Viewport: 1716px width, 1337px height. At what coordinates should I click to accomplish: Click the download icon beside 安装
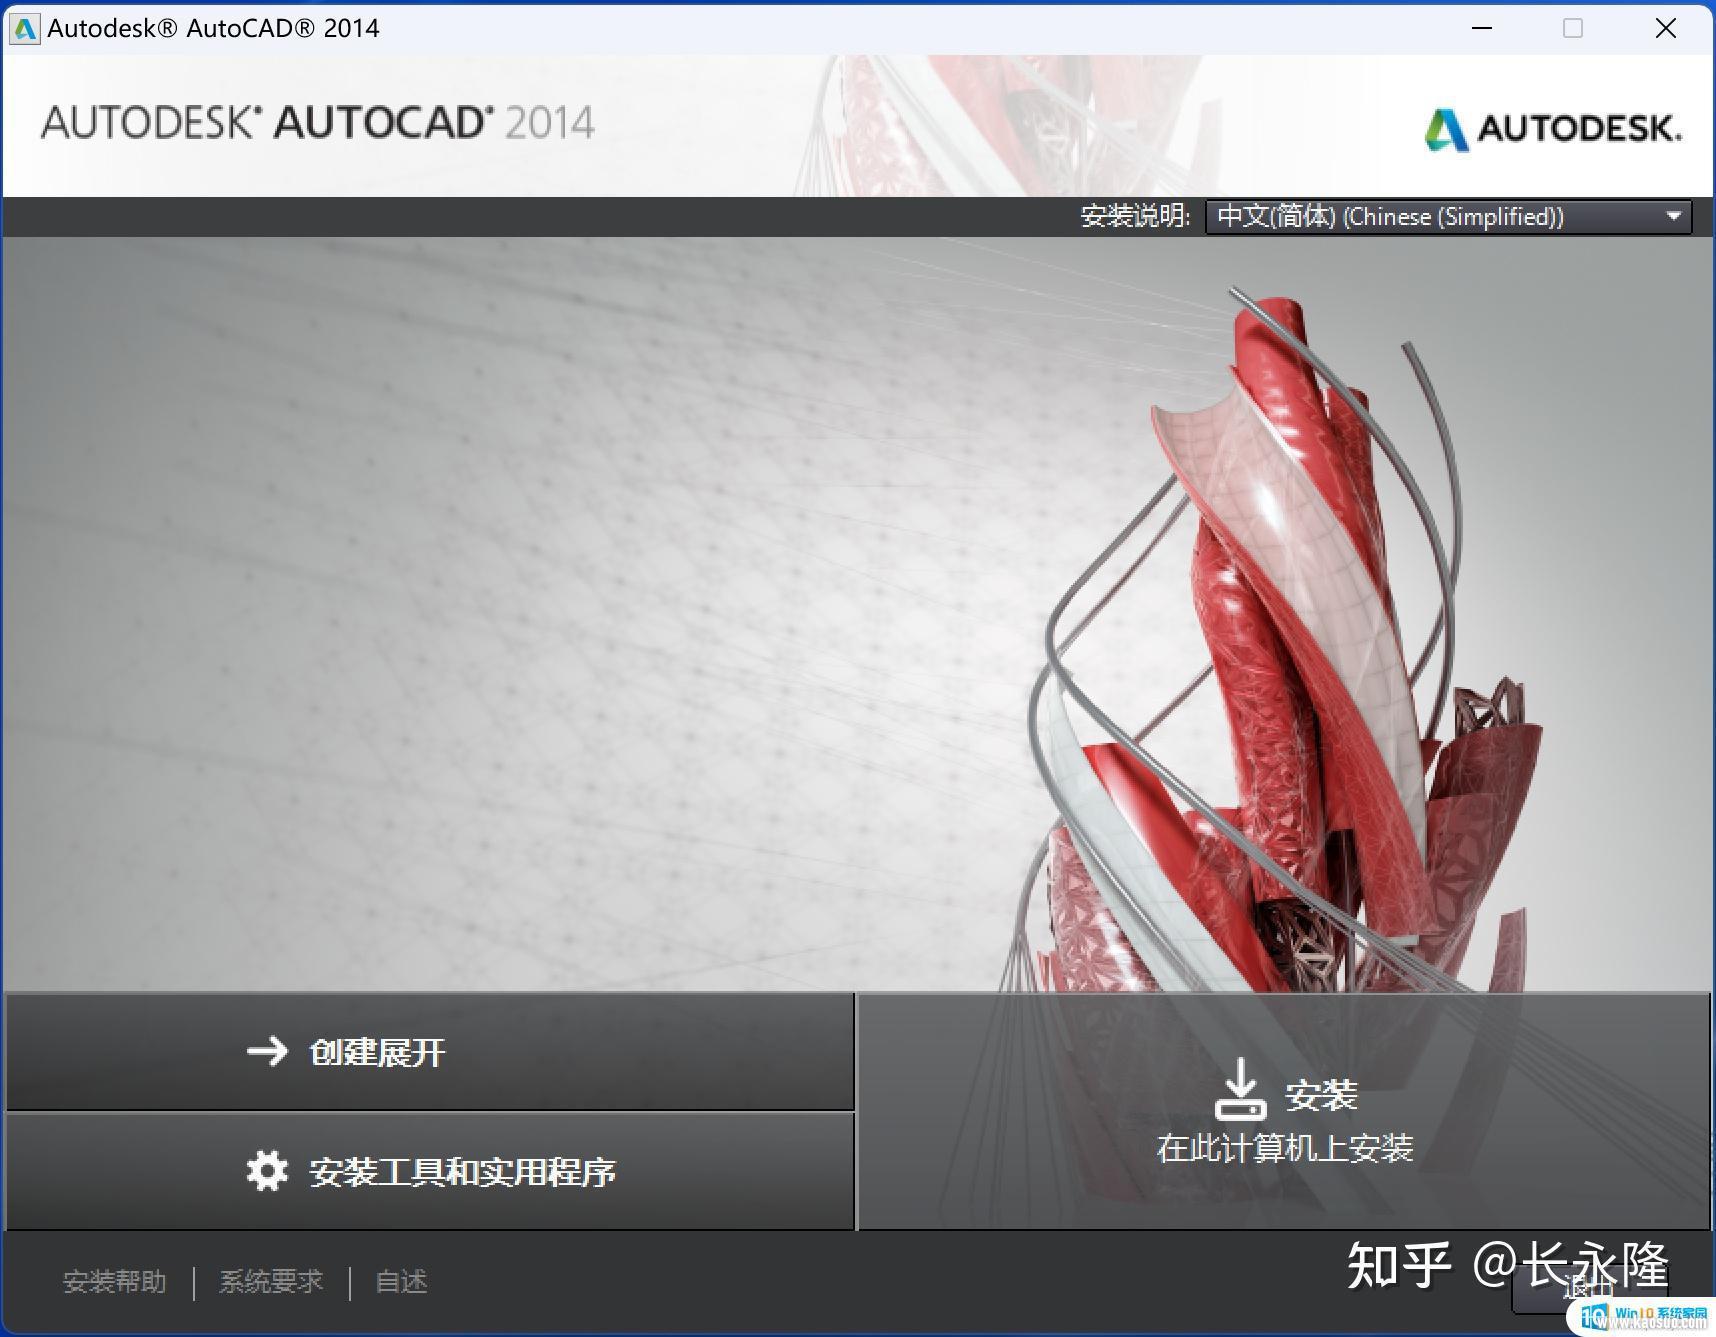coord(1240,1089)
